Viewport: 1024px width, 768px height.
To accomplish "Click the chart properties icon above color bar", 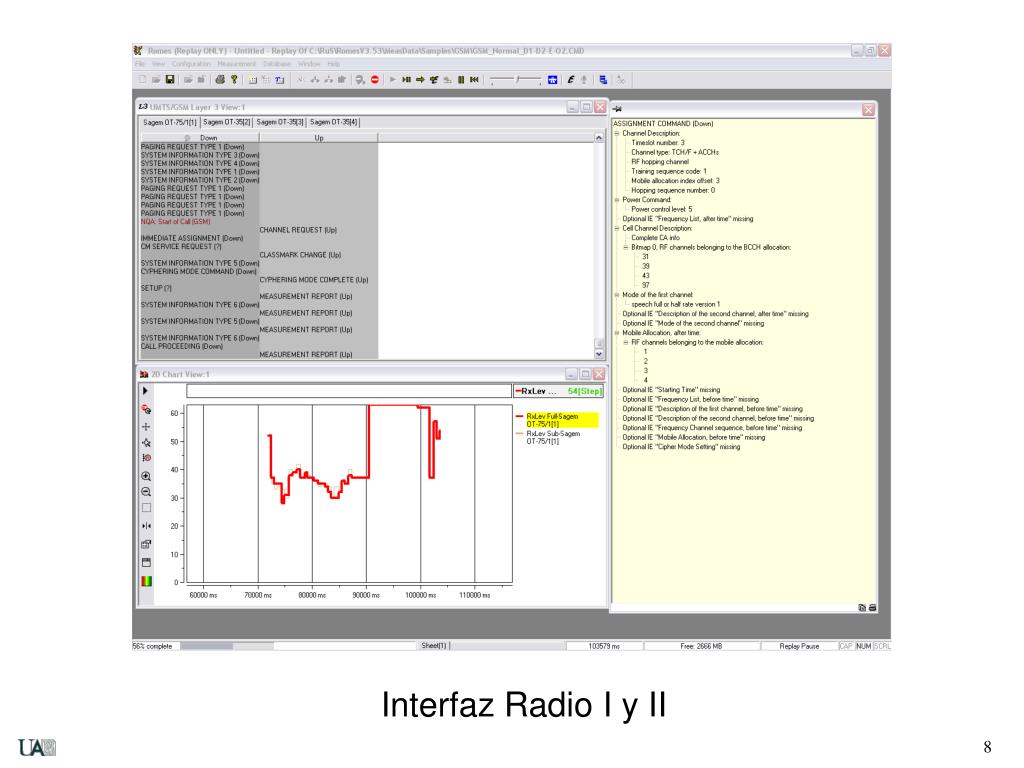I will (x=146, y=562).
